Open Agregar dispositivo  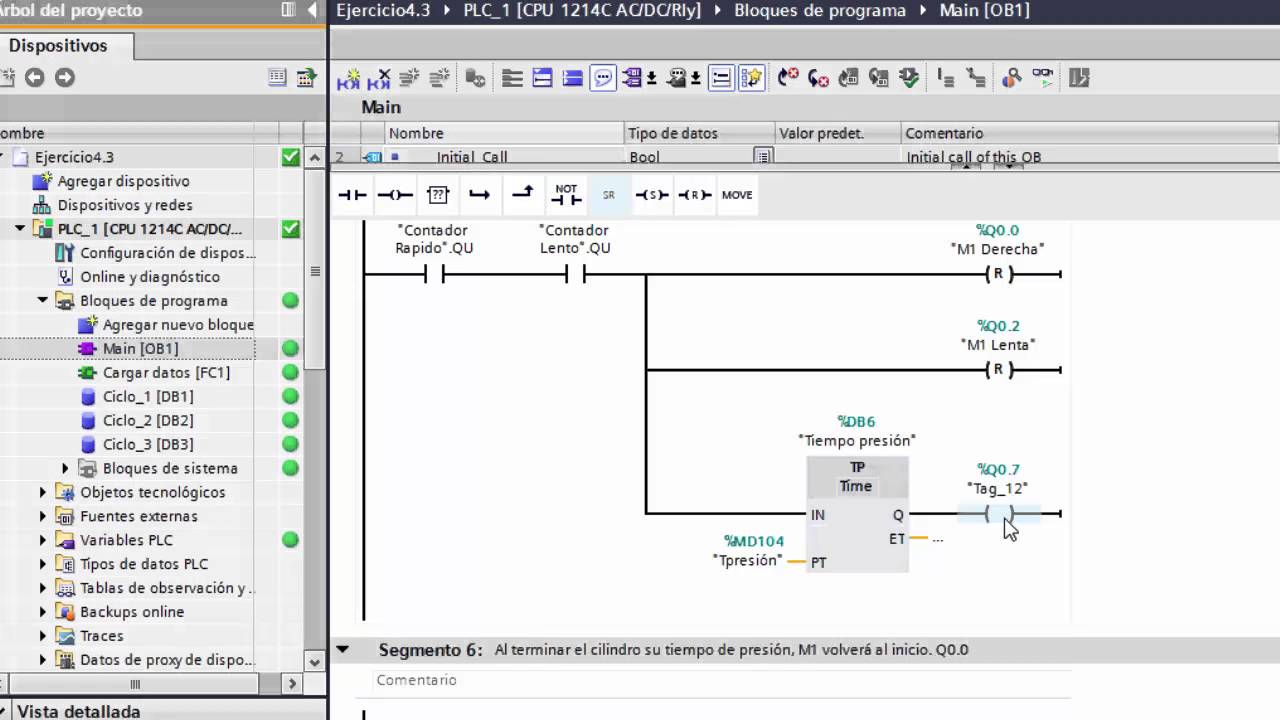(123, 181)
